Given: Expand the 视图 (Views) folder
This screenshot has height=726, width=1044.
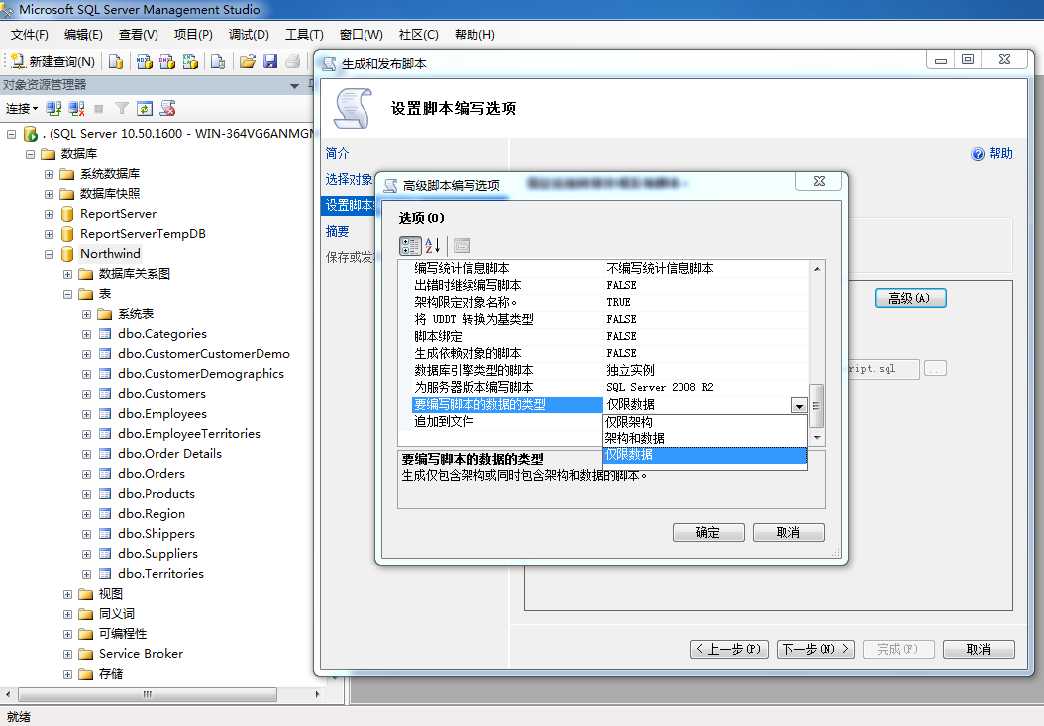Looking at the screenshot, I should pyautogui.click(x=67, y=594).
